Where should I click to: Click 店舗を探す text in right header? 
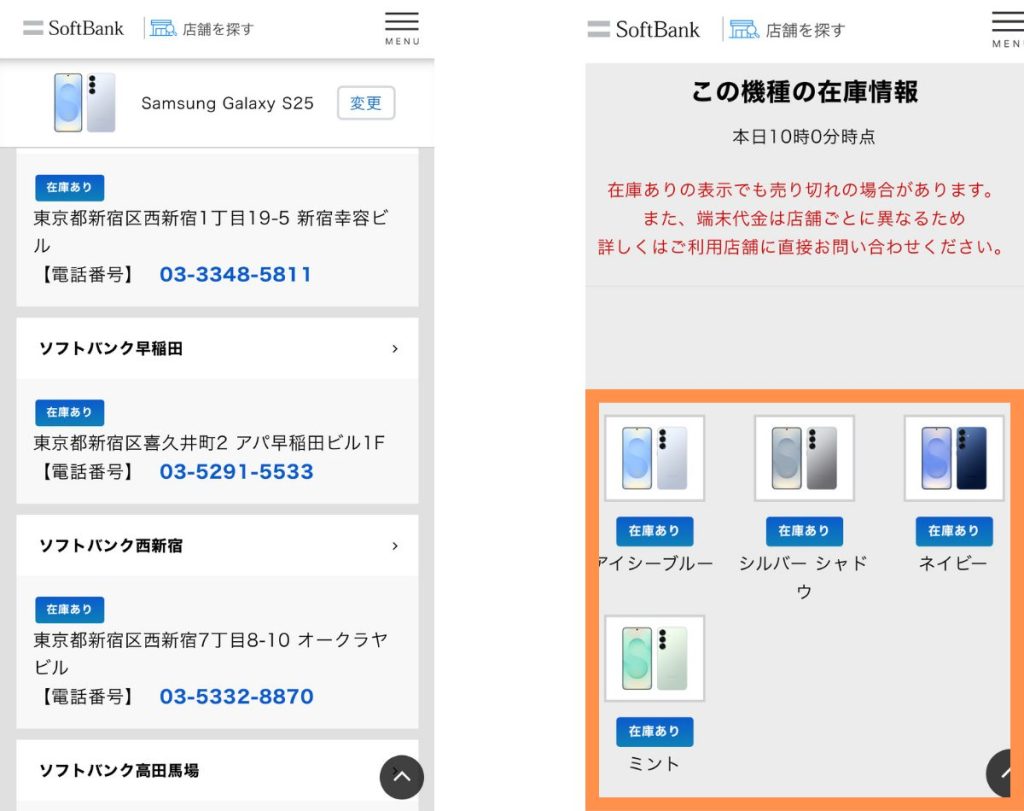click(805, 30)
